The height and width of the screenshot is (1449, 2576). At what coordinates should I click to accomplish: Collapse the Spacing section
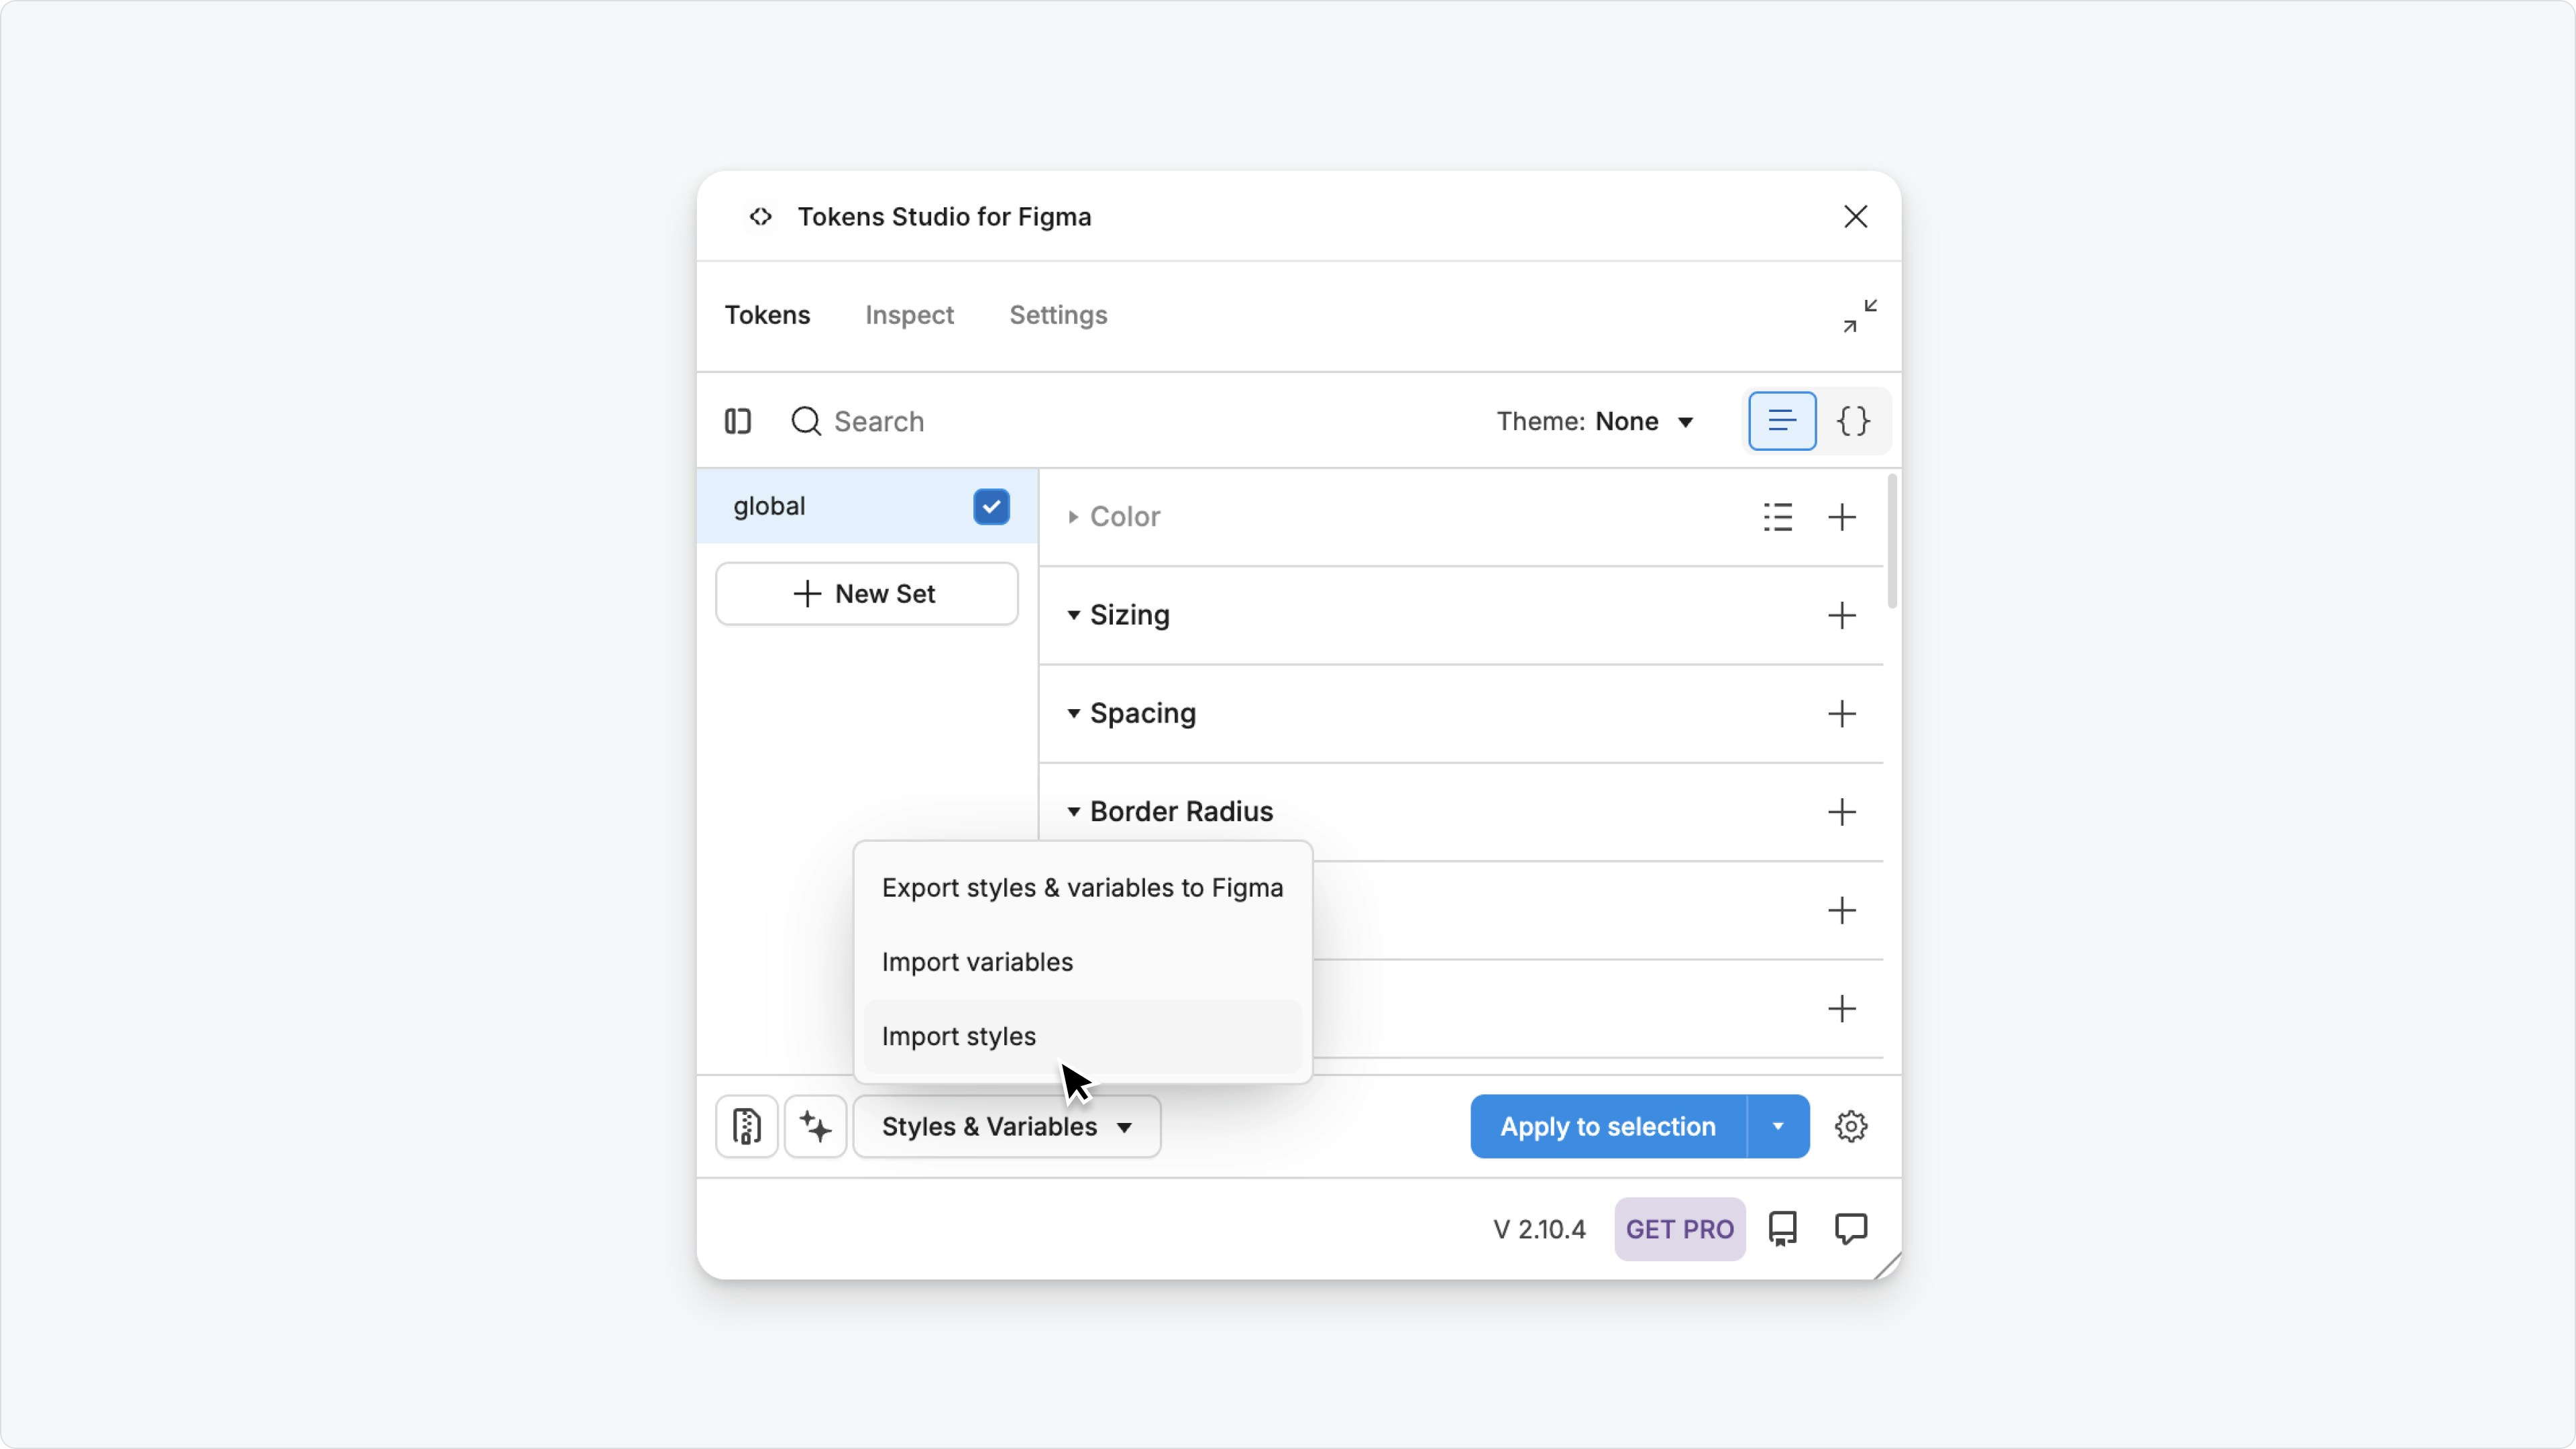[x=1073, y=714]
